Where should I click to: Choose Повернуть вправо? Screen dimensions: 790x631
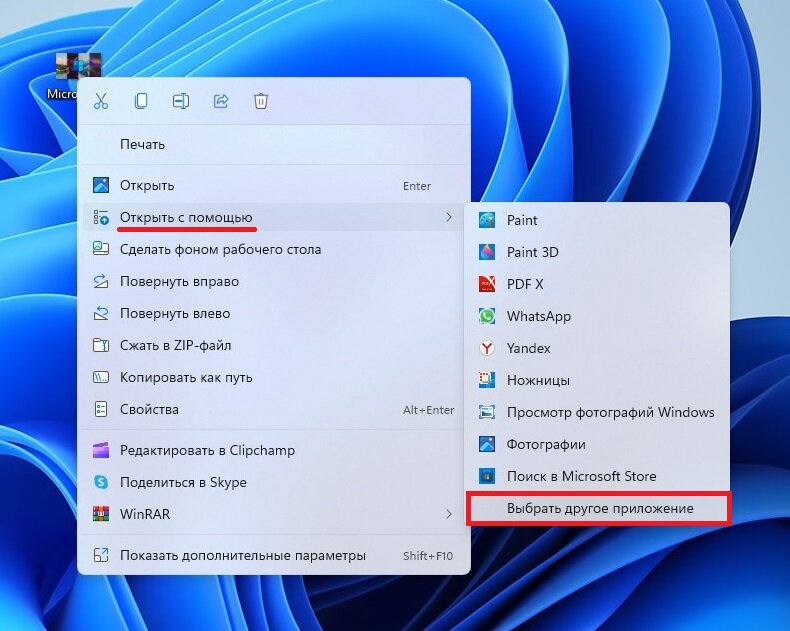[x=273, y=281]
